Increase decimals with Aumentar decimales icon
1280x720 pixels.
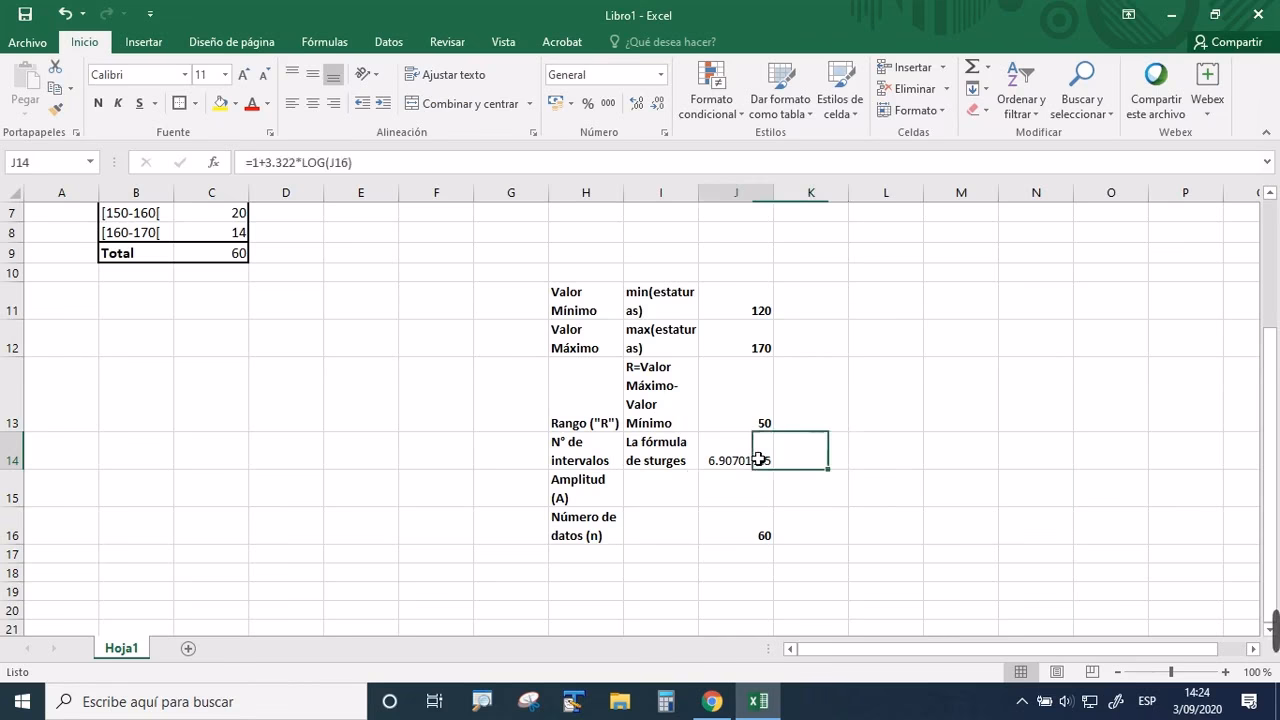pos(636,103)
